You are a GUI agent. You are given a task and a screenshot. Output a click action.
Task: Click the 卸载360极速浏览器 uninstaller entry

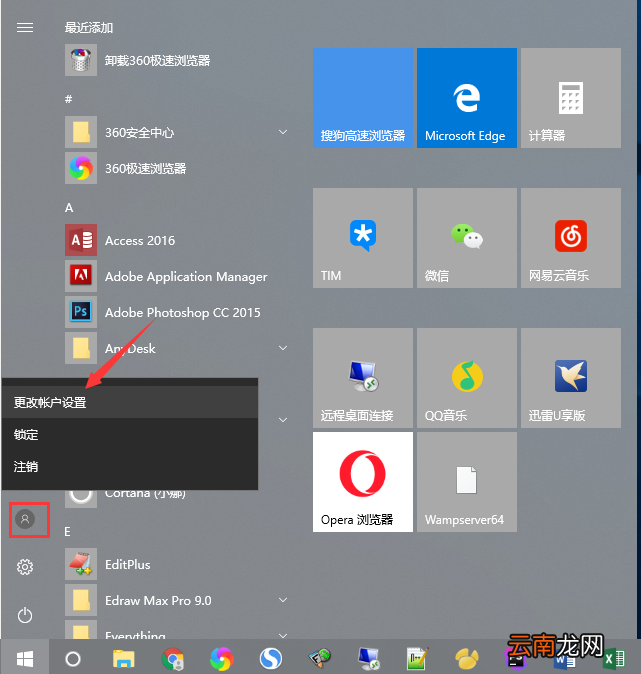click(x=176, y=60)
